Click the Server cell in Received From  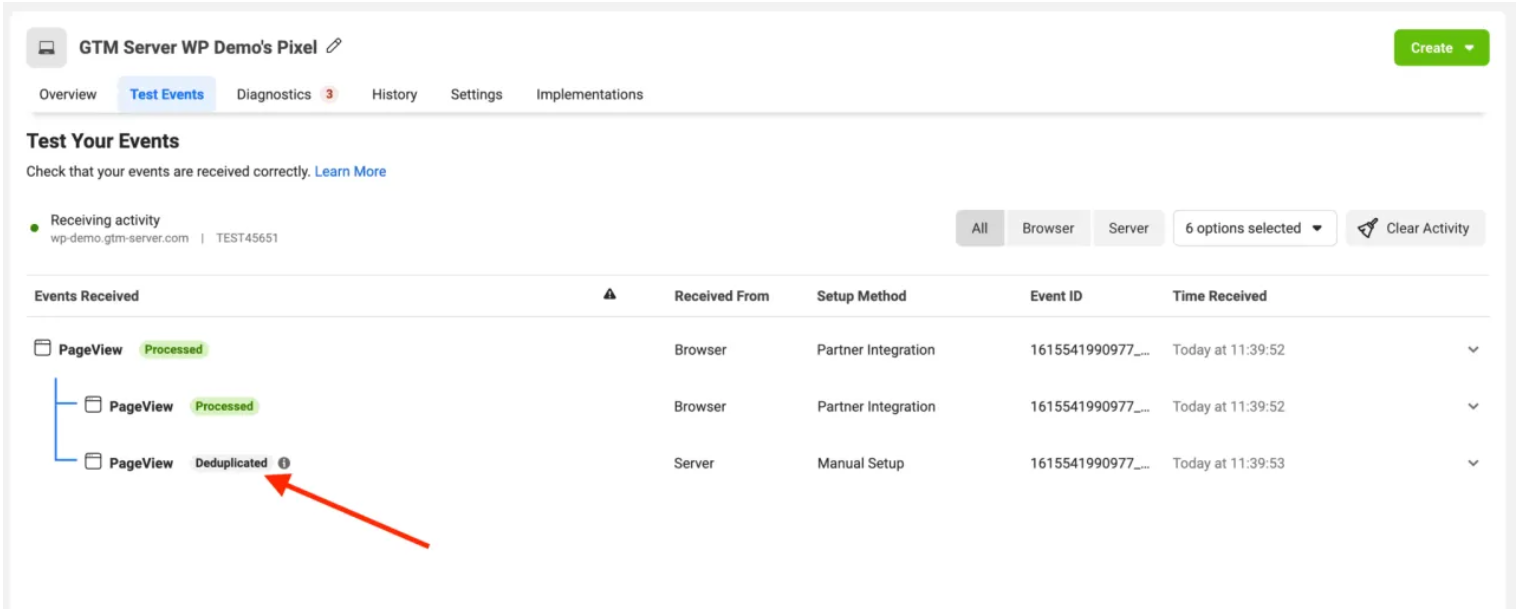694,463
